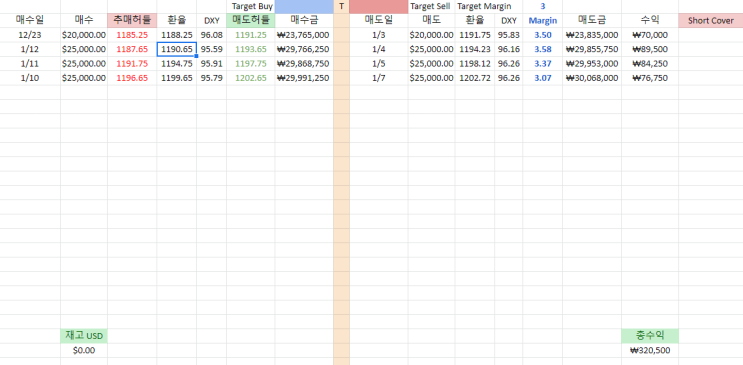Click the empty red cell left of Target Sell
743x365 pixels.
click(x=379, y=7)
